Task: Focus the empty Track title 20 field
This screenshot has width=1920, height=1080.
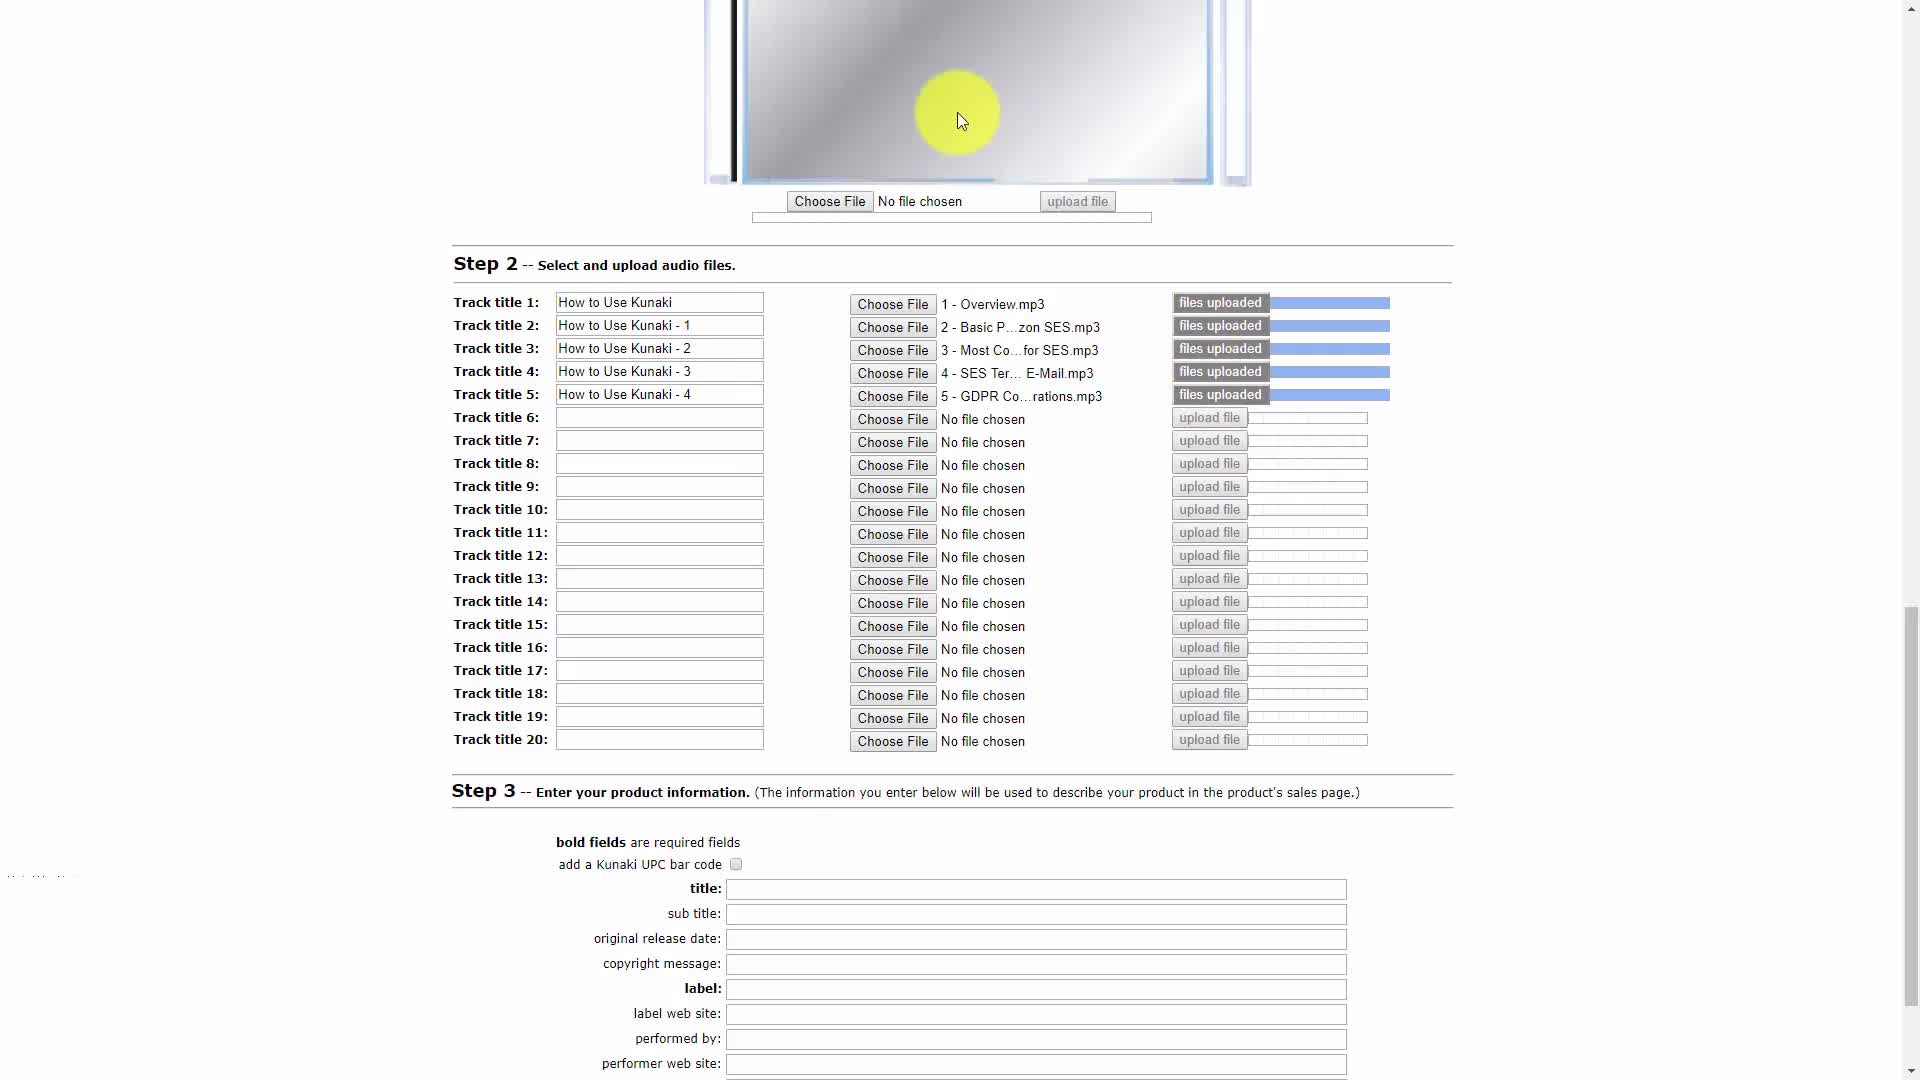Action: click(660, 739)
